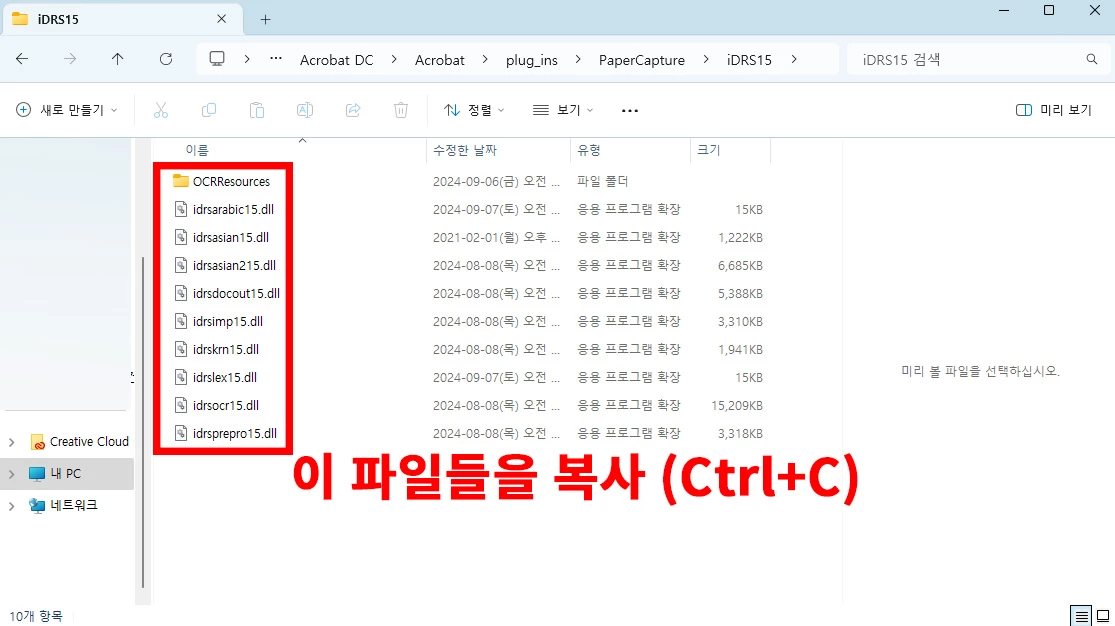The height and width of the screenshot is (626, 1115).
Task: Expand the Creative Cloud tree node
Action: [11, 442]
